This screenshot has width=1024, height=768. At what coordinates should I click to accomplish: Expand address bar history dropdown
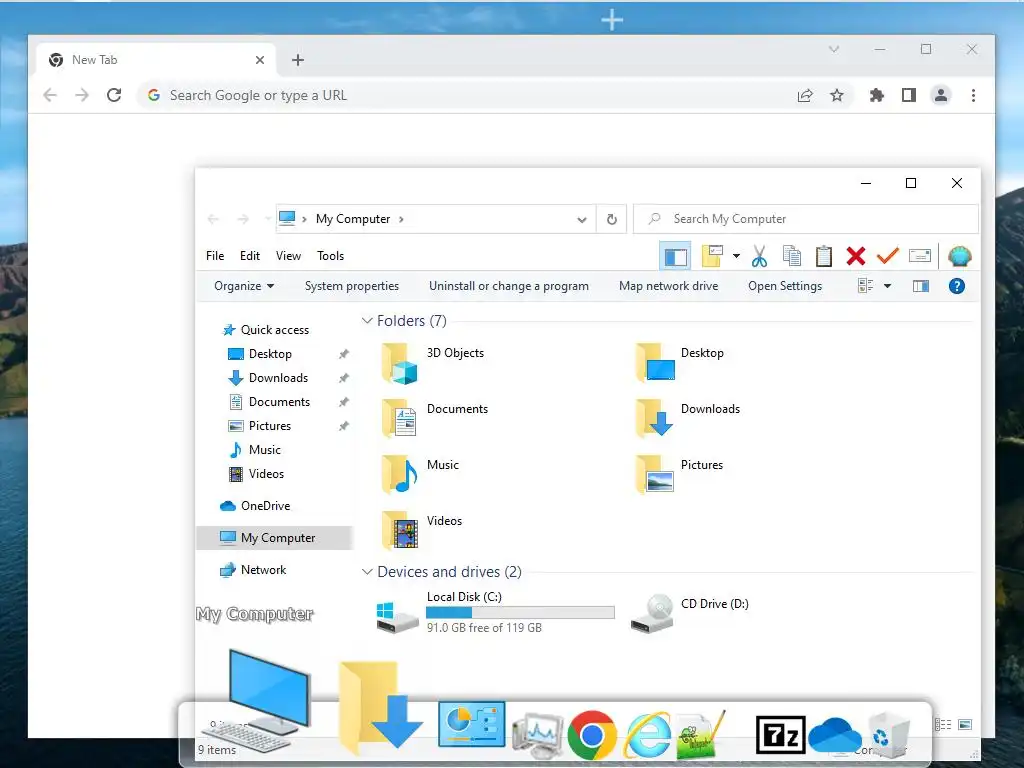tap(581, 219)
